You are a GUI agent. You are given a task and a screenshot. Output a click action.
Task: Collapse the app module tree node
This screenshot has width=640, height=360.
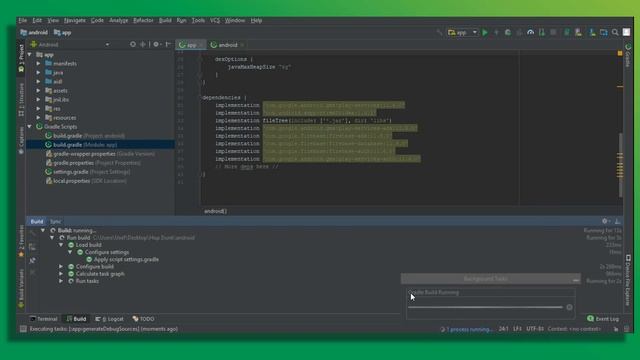[30, 54]
